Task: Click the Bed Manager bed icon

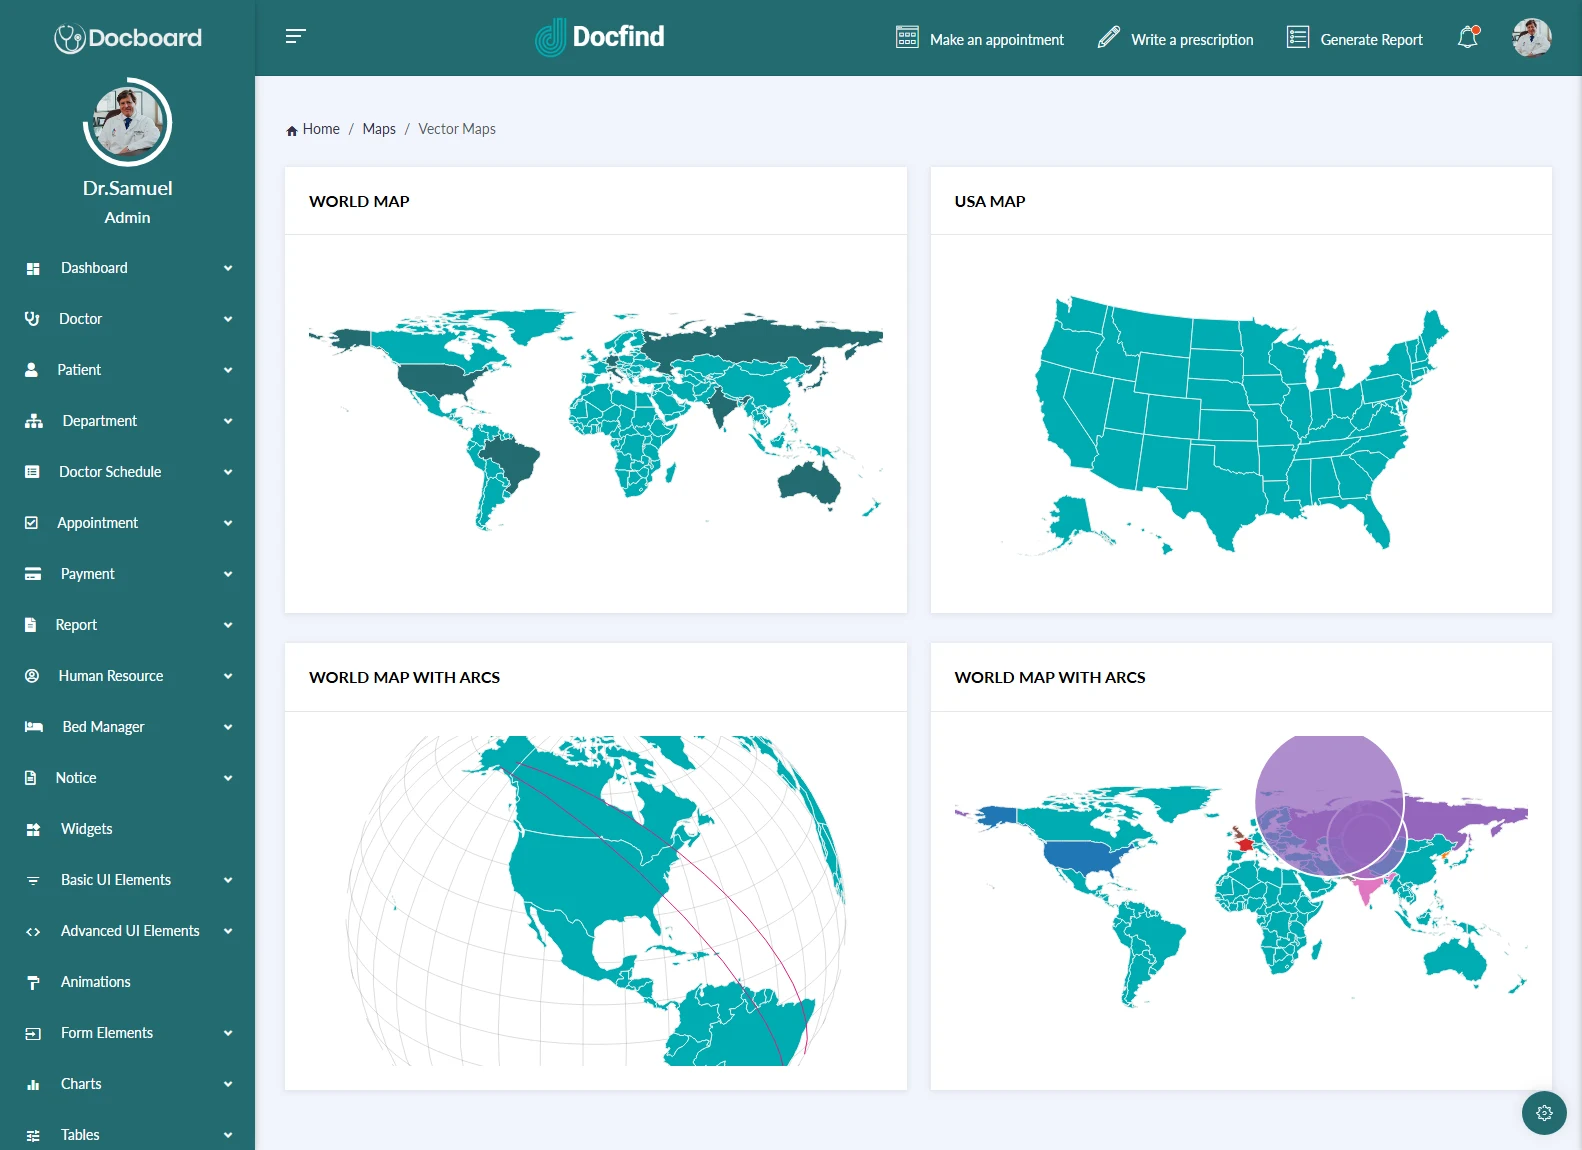Action: coord(33,727)
